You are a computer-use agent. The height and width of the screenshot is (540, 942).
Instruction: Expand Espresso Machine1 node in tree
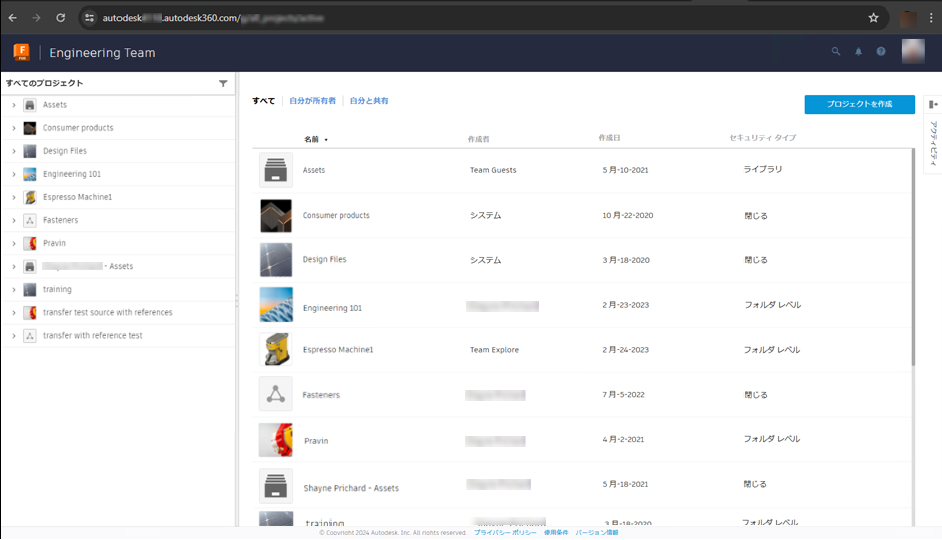(x=14, y=197)
